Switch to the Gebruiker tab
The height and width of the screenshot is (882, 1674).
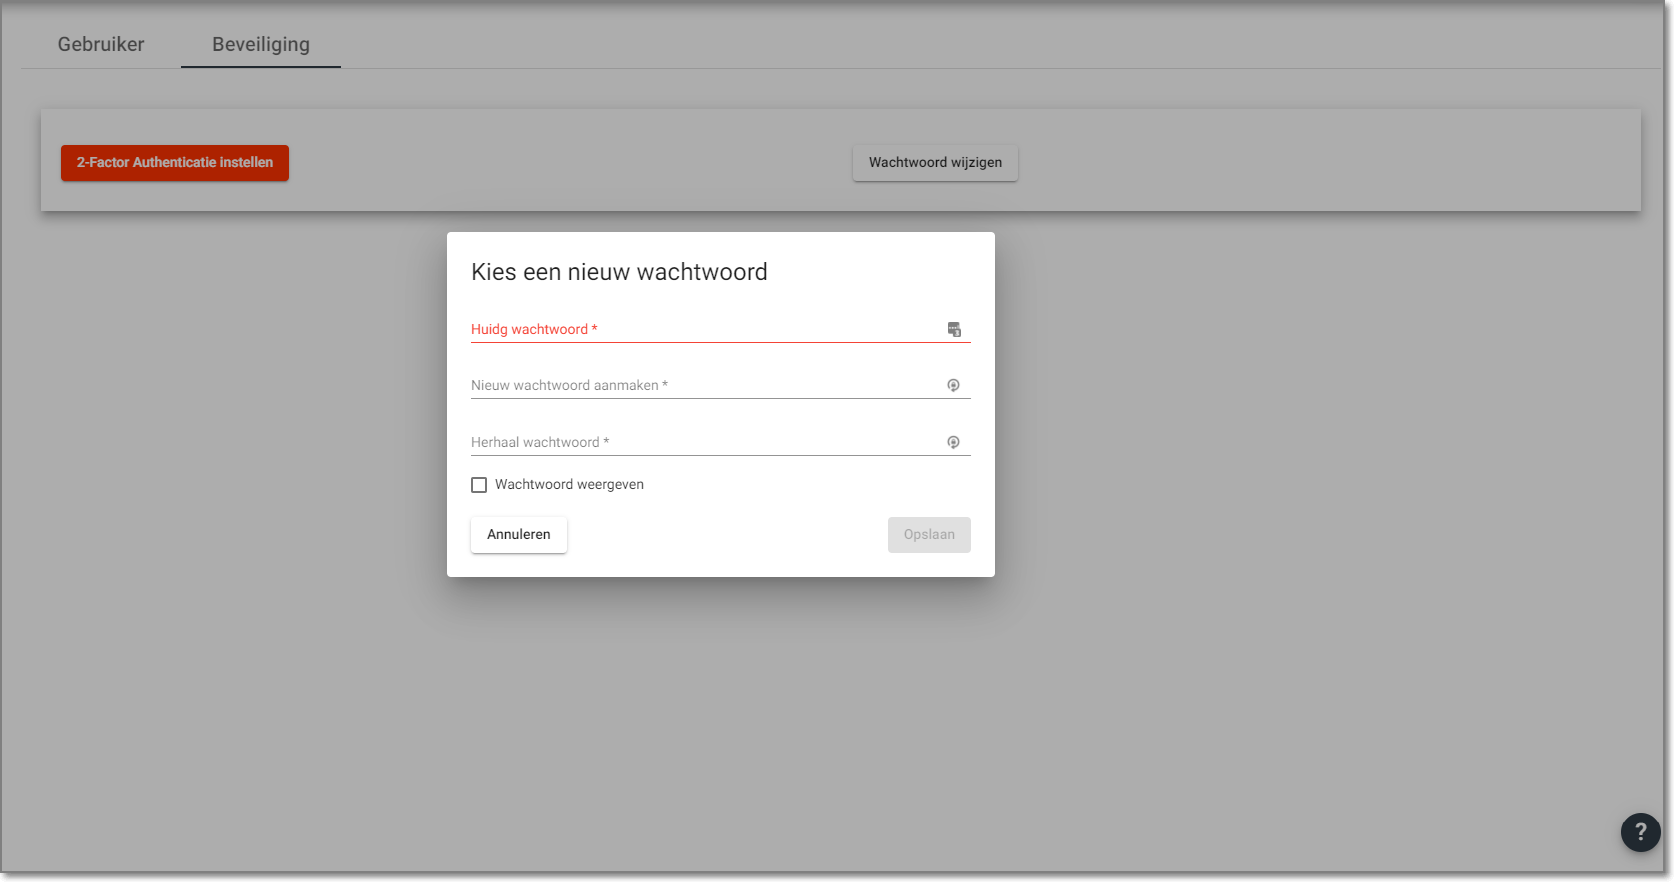[x=101, y=44]
